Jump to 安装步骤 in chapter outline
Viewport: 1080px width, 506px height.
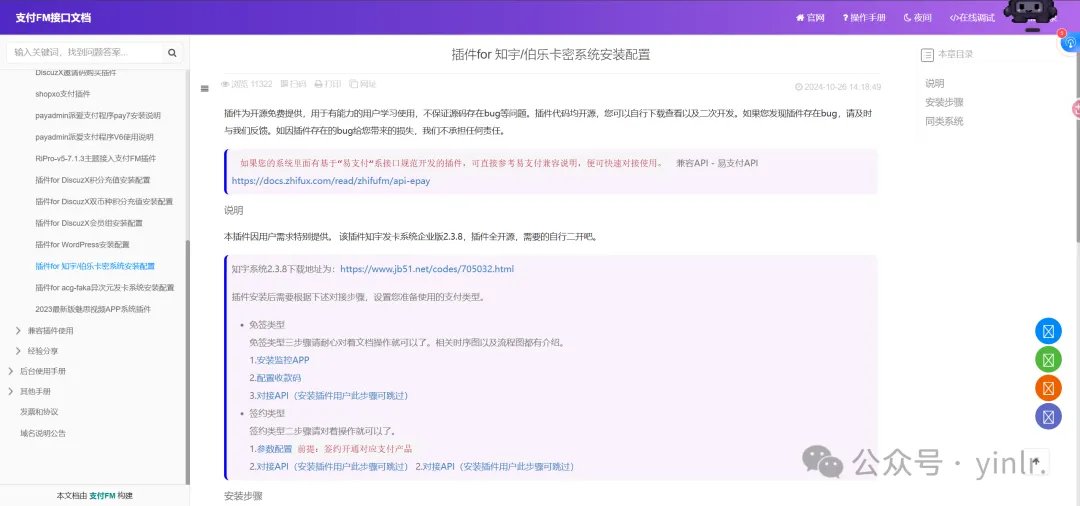click(944, 103)
